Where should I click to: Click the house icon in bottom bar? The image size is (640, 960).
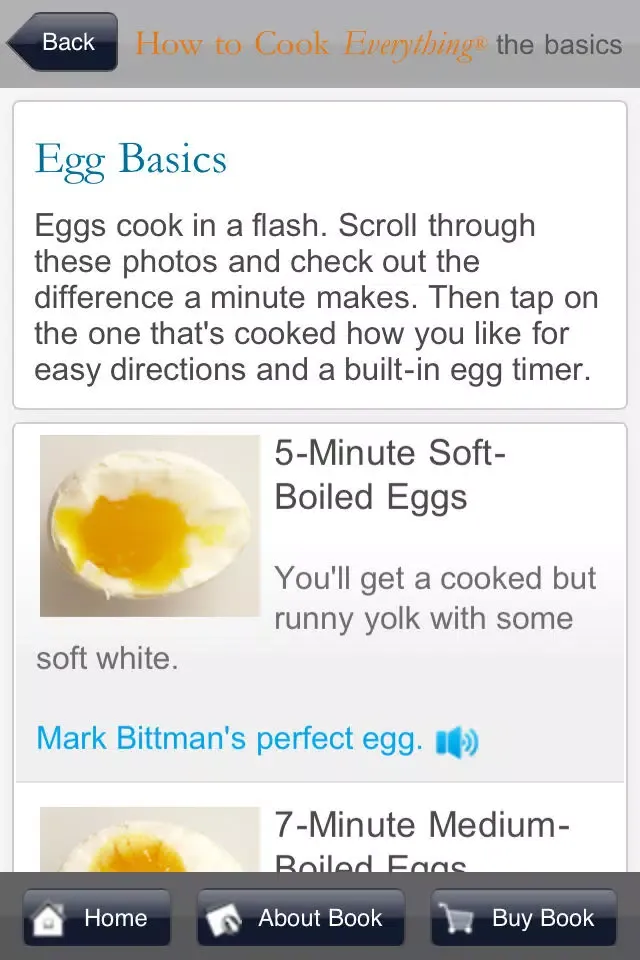point(48,918)
